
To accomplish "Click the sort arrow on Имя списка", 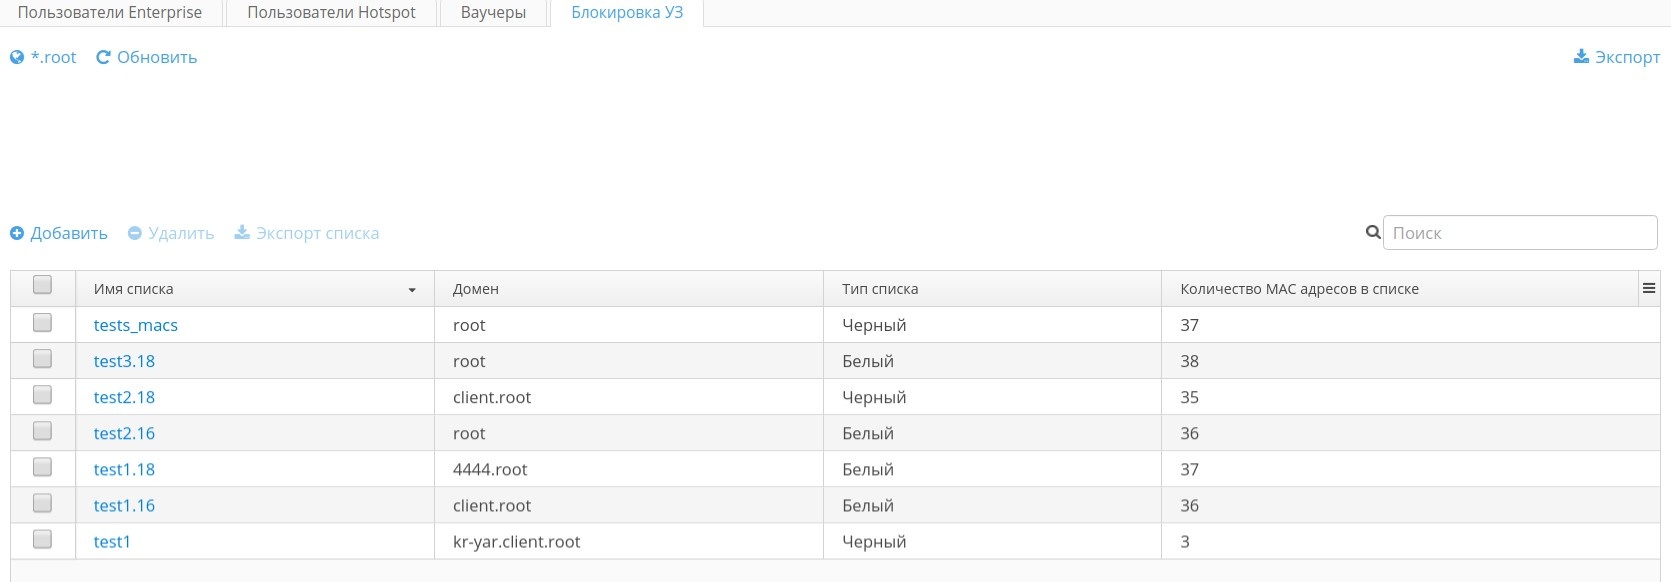I will 412,290.
